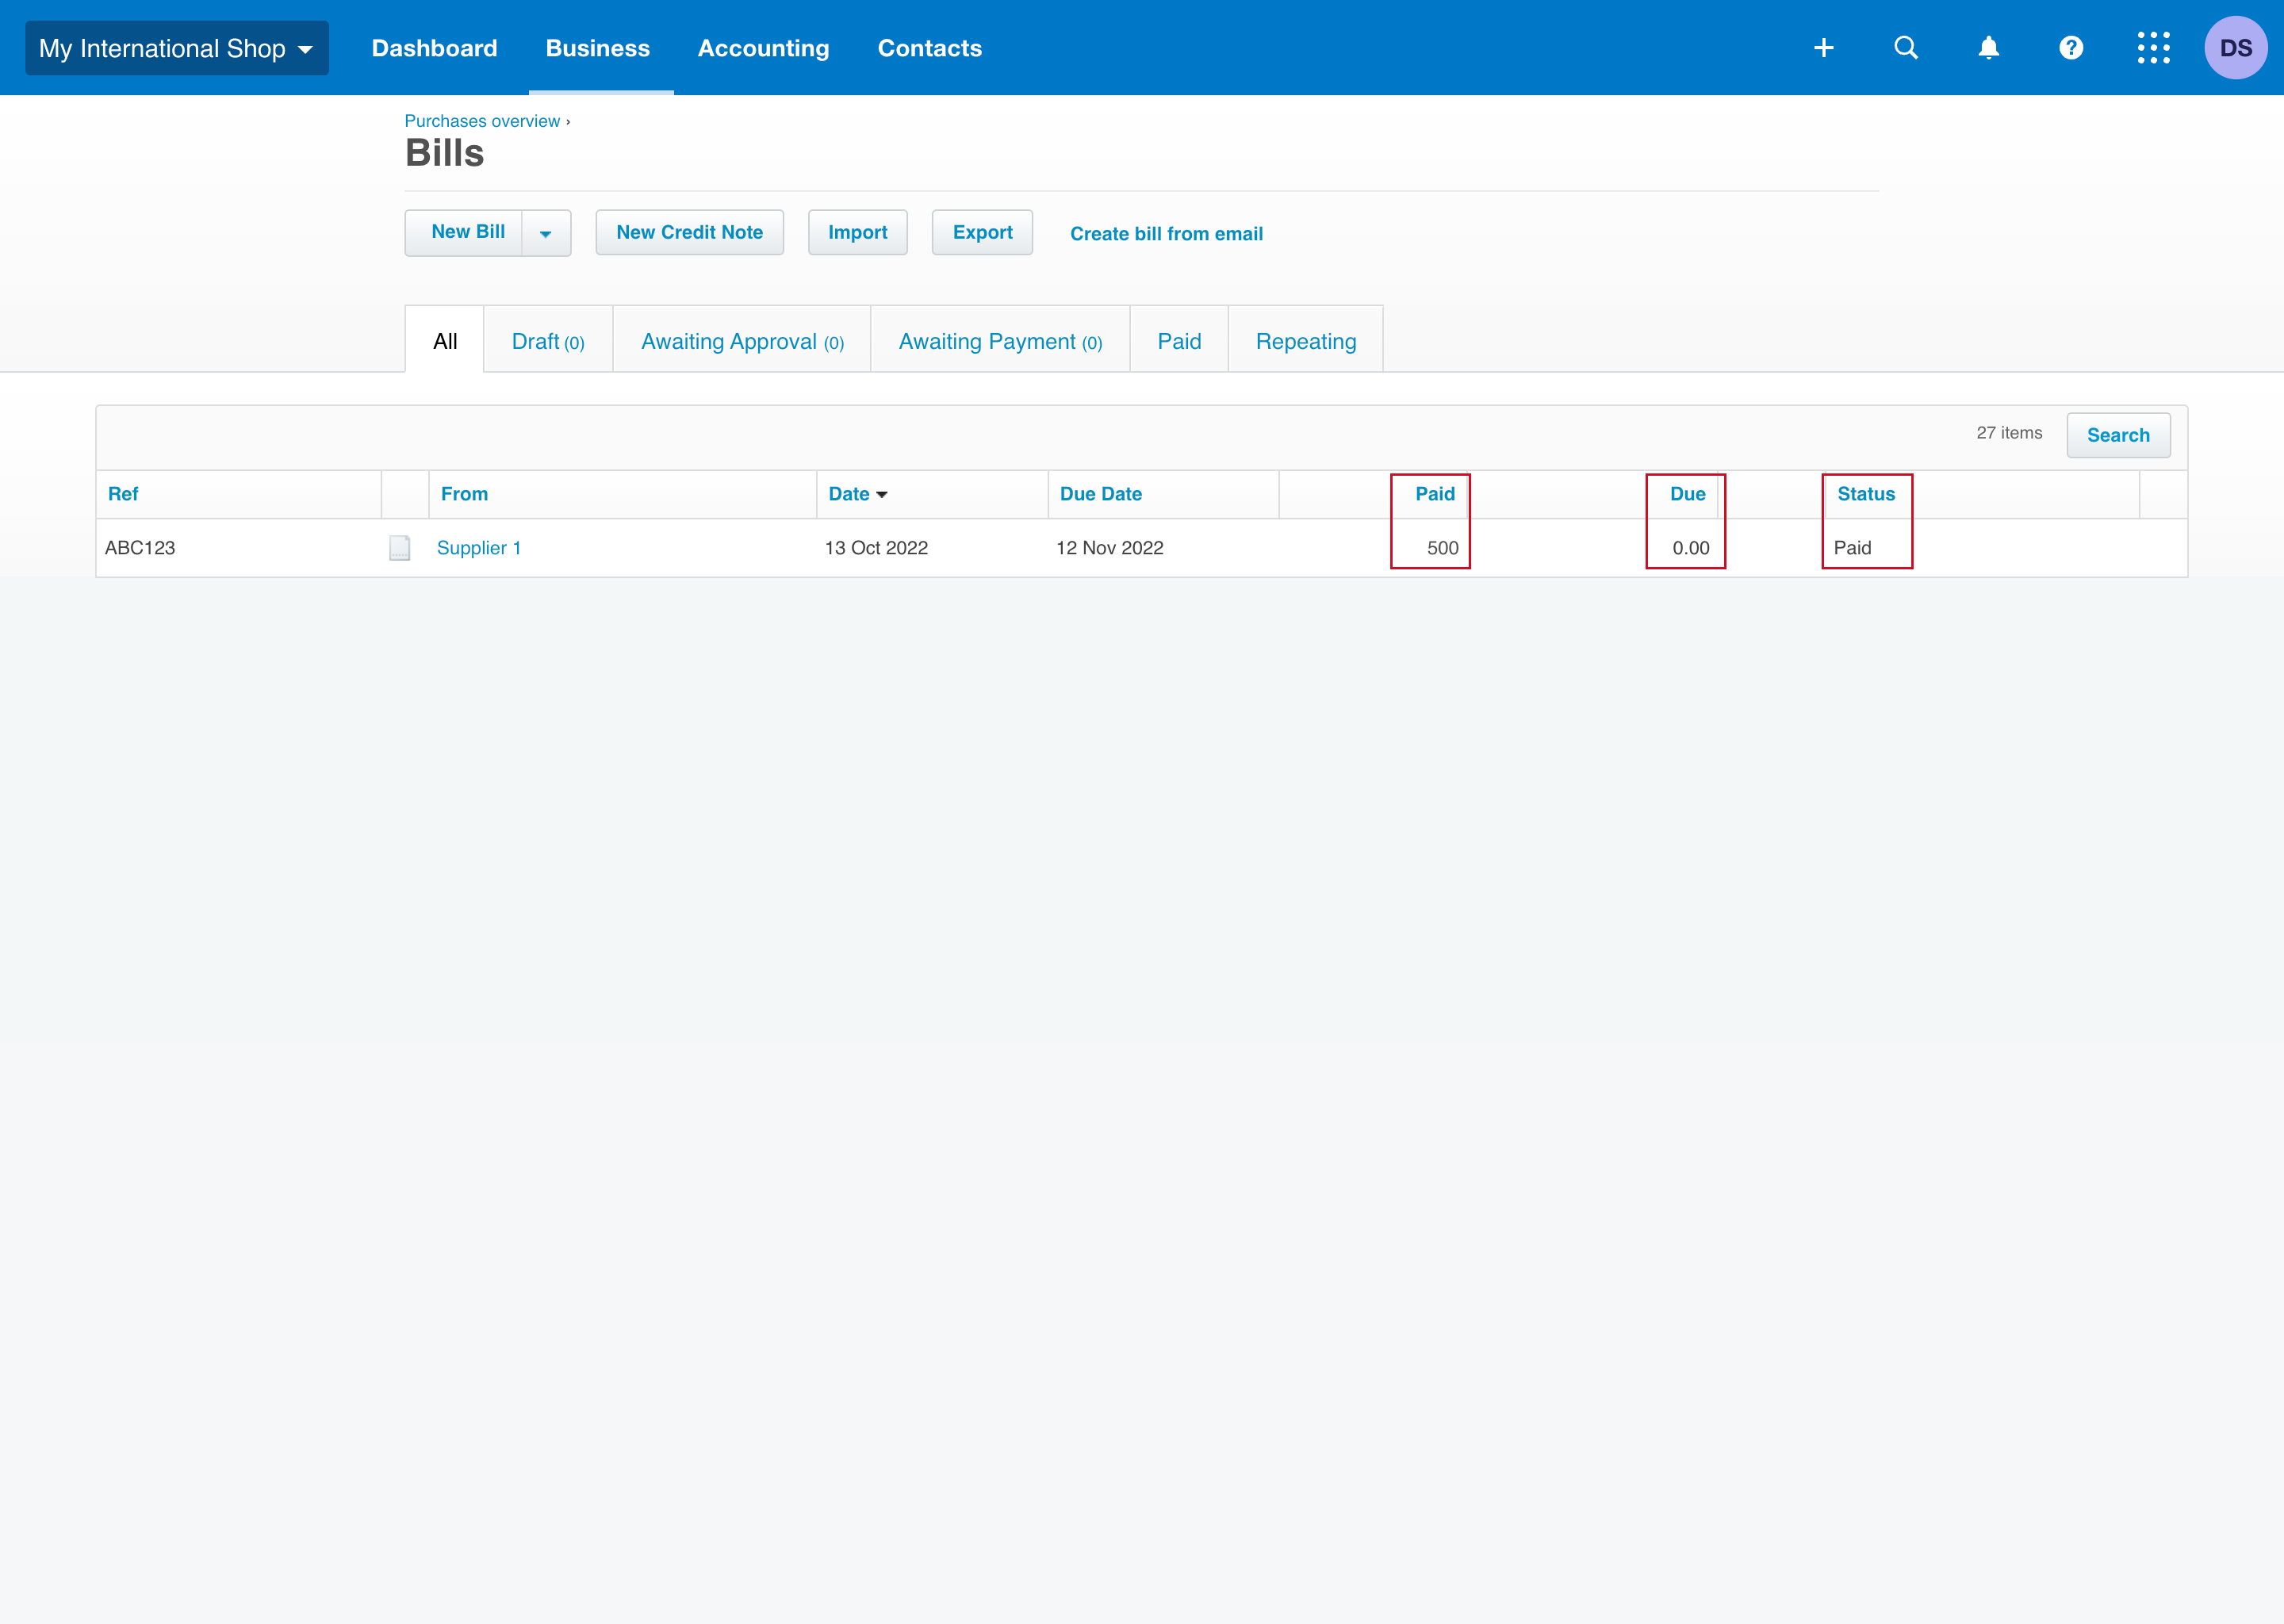Viewport: 2284px width, 1624px height.
Task: Switch to the Paid tab
Action: [1177, 339]
